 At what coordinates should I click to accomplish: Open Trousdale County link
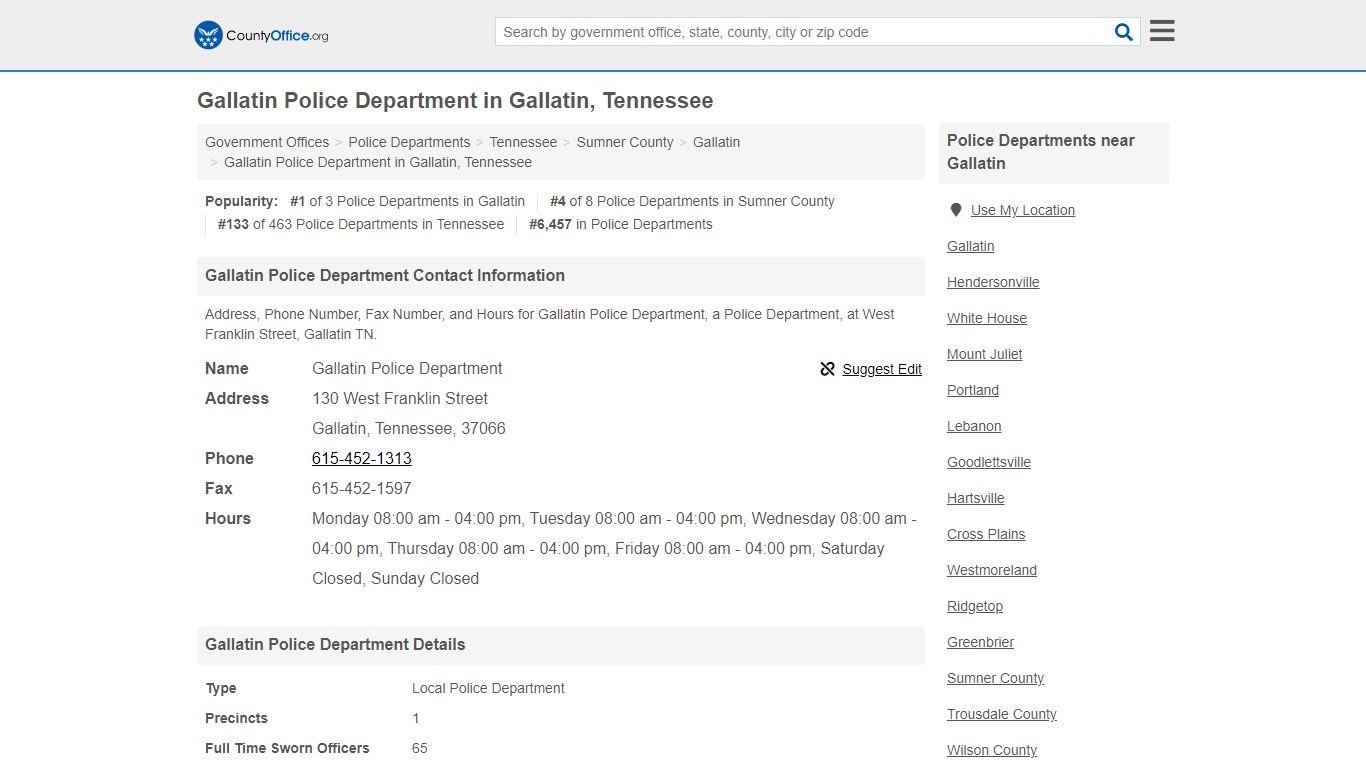tap(1002, 714)
